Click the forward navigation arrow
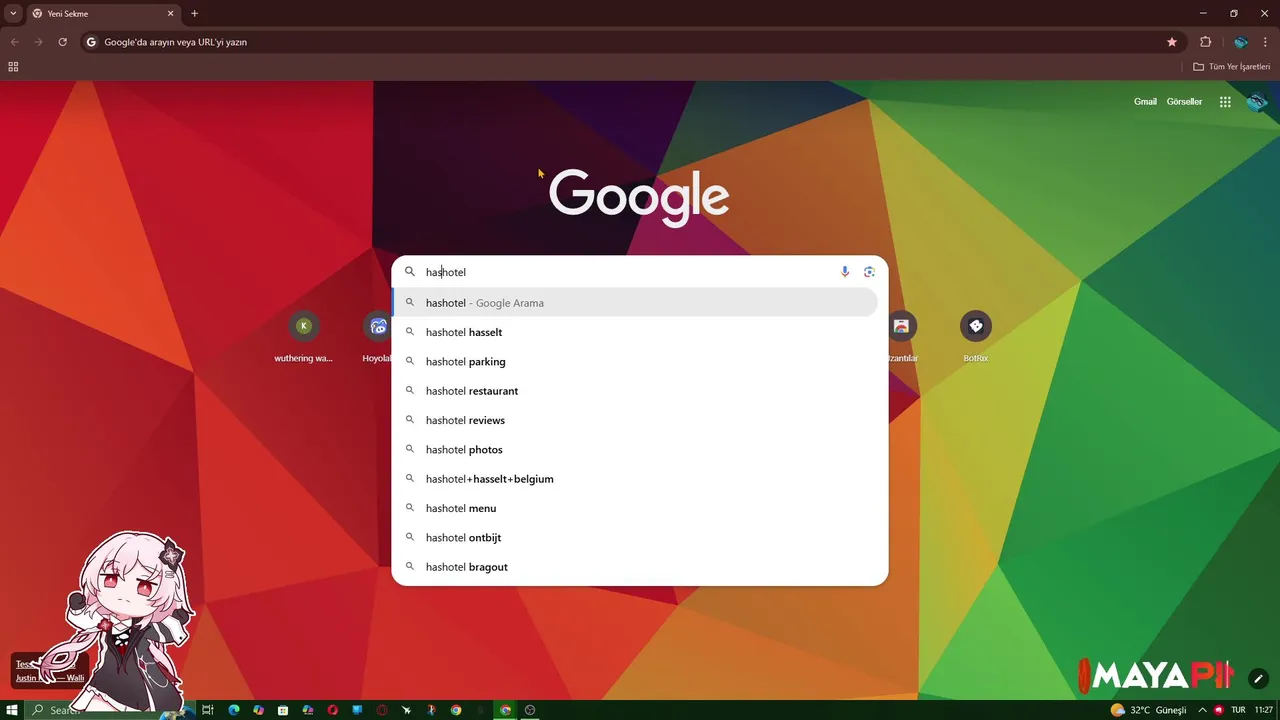Image resolution: width=1280 pixels, height=720 pixels. coord(38,42)
